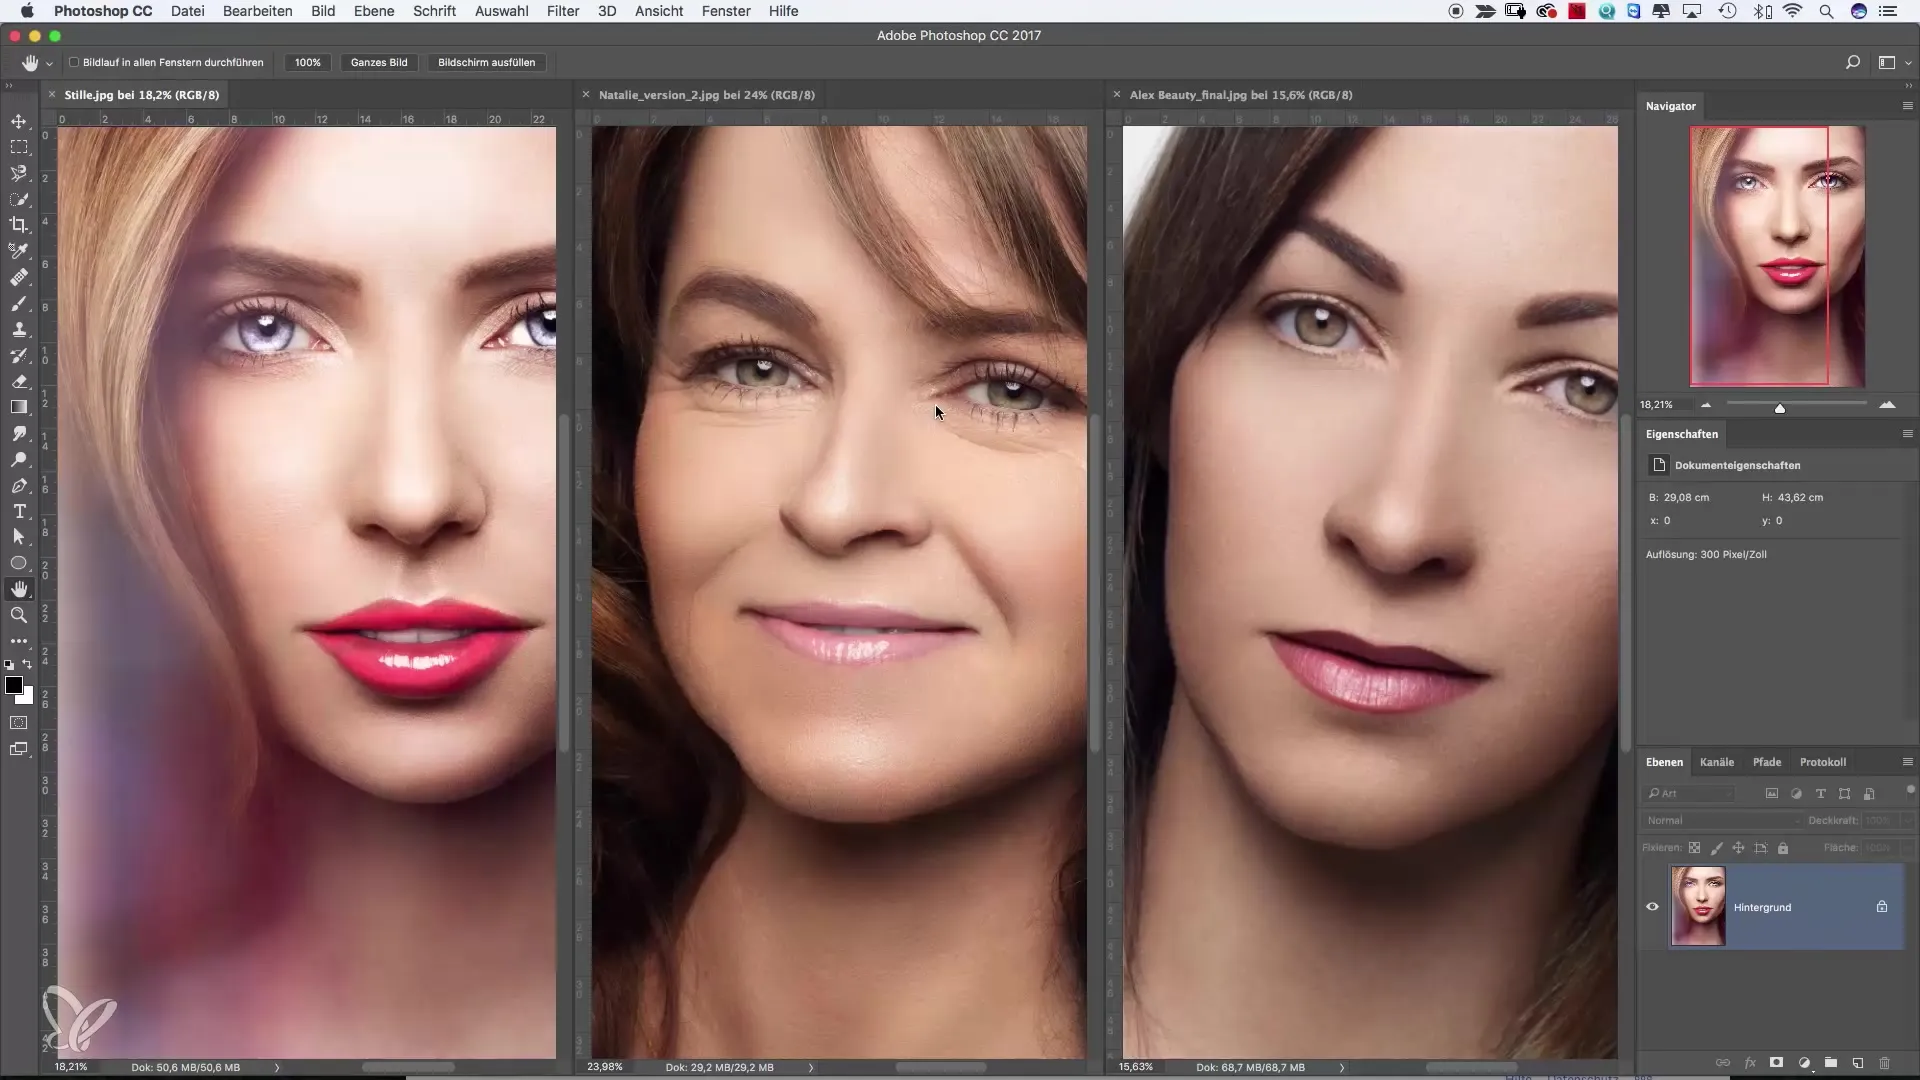
Task: Click the Ganzes Bild button
Action: (379, 62)
